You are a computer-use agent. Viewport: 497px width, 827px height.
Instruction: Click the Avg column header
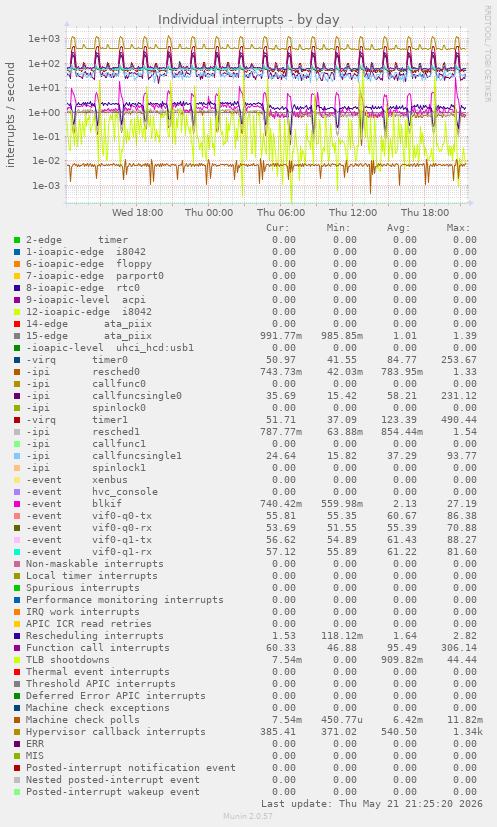tap(398, 228)
